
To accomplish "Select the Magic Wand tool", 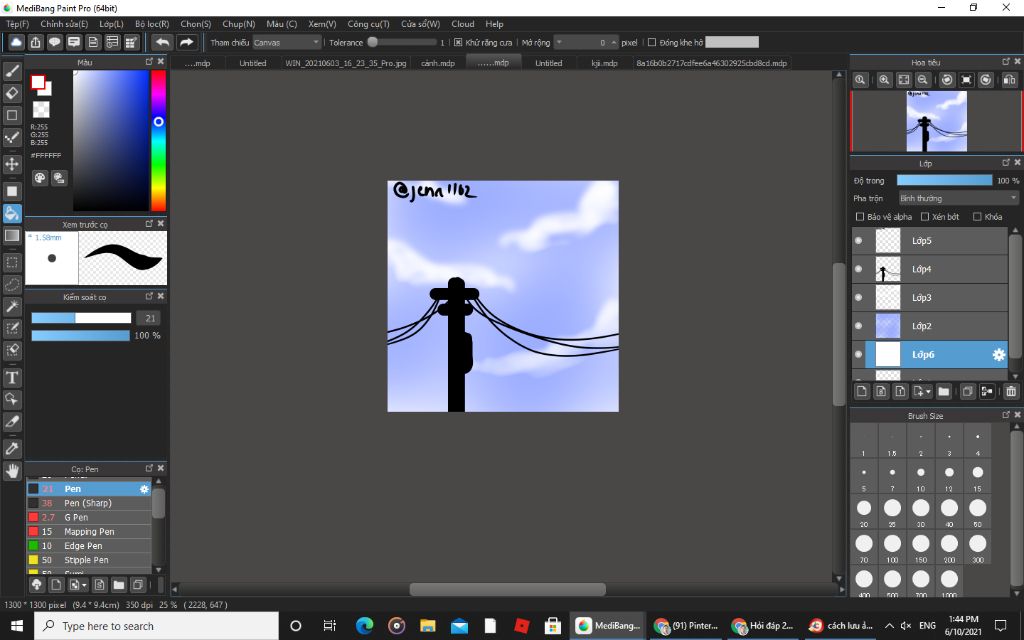I will click(x=12, y=306).
